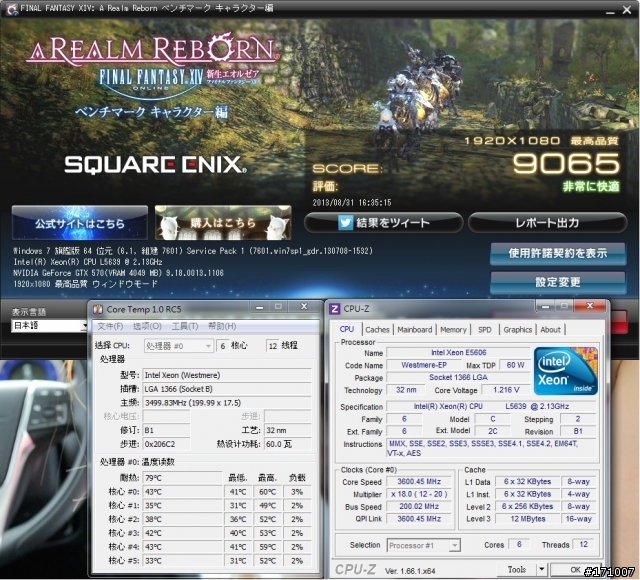This screenshot has height=580, width=640.
Task: Click the Max TDP 60 W value
Action: coord(515,365)
